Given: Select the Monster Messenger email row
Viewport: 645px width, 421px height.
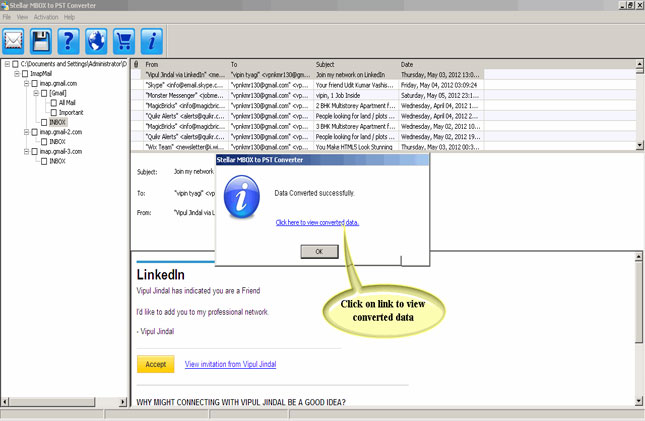Looking at the screenshot, I should [x=307, y=95].
